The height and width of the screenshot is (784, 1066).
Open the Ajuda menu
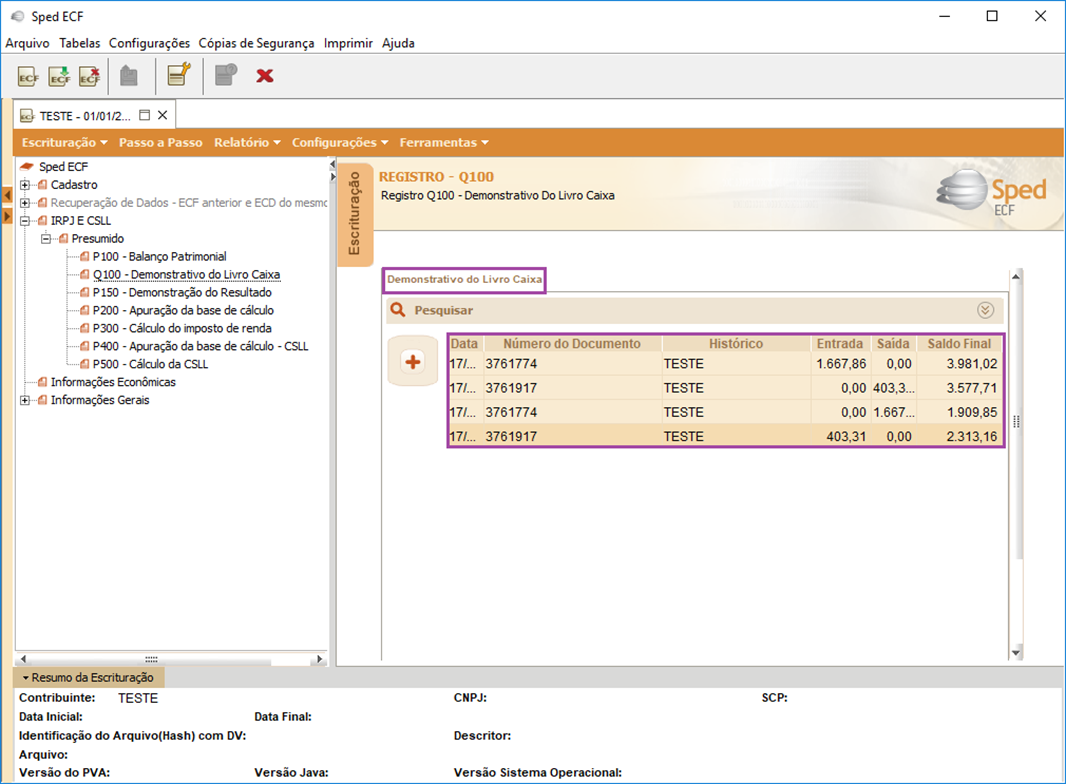coord(398,43)
